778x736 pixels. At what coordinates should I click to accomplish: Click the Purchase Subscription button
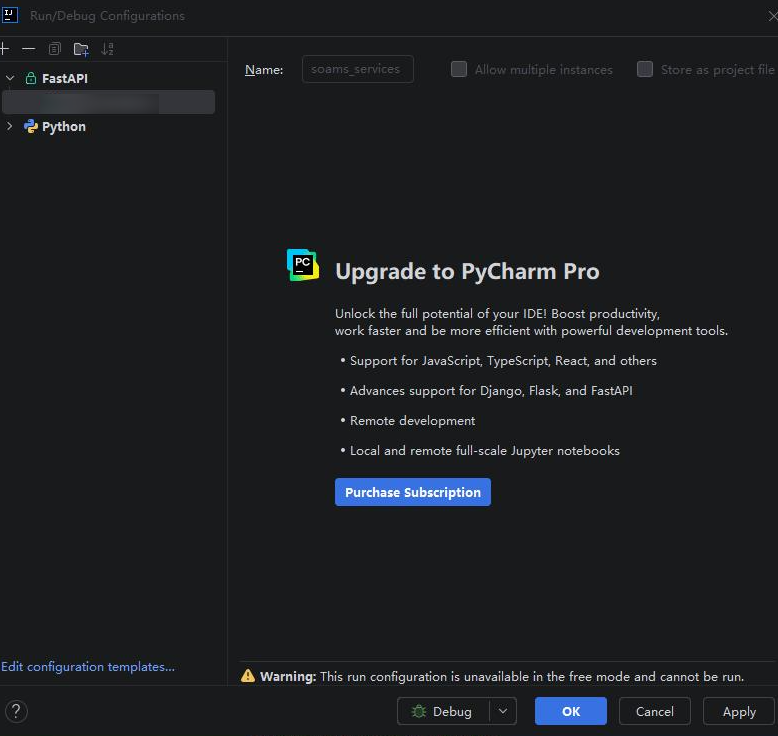pos(412,492)
